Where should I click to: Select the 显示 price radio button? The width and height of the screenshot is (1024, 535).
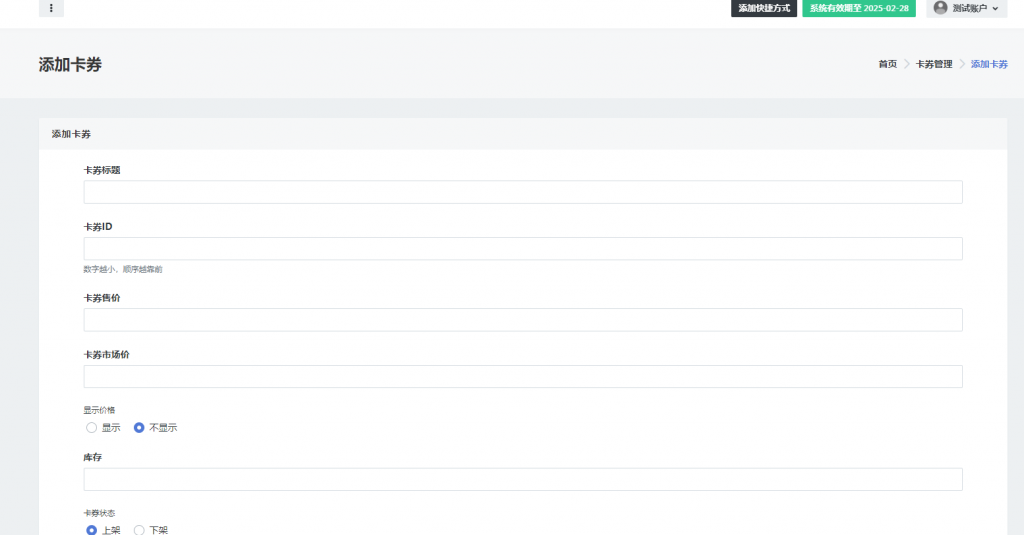coord(91,428)
